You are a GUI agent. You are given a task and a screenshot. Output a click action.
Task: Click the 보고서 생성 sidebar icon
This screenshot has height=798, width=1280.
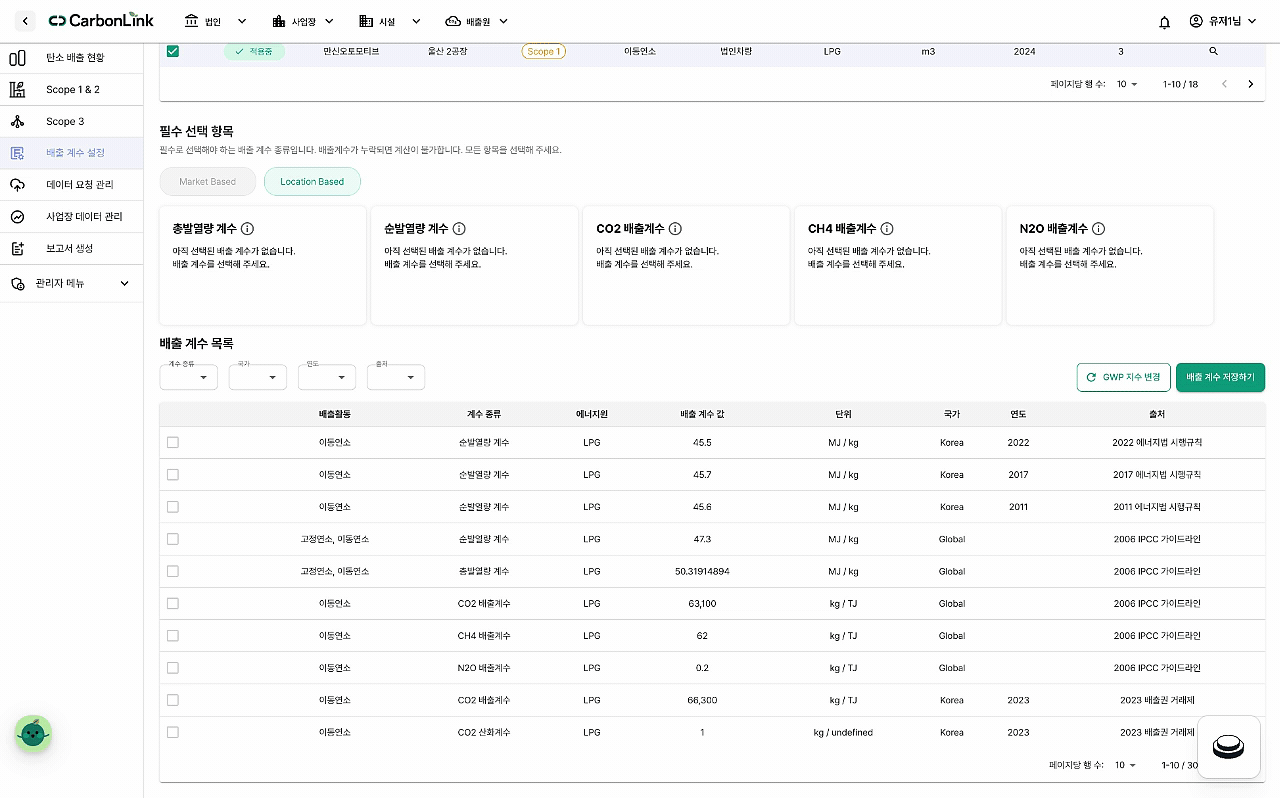point(17,248)
